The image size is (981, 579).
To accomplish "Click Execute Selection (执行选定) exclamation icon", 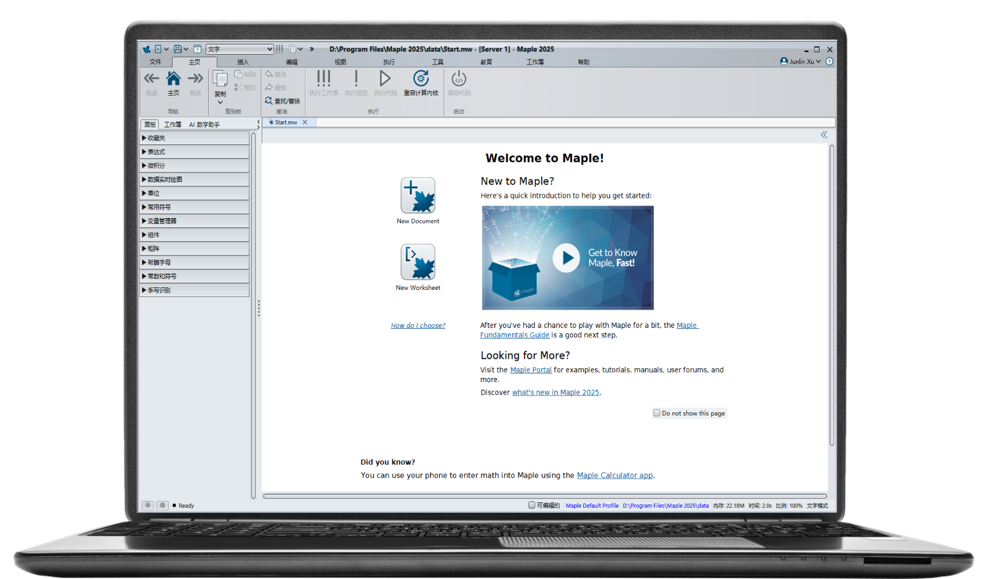I will tap(356, 78).
